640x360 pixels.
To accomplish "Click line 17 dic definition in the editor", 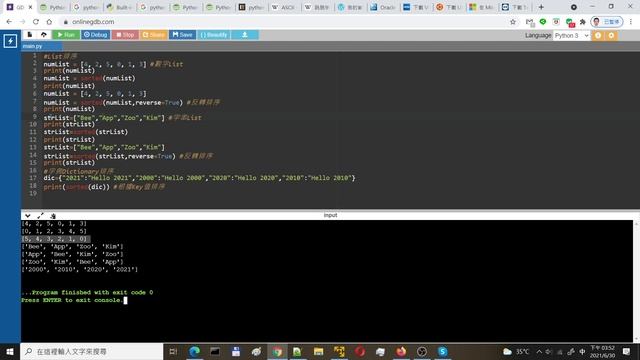I will point(199,178).
